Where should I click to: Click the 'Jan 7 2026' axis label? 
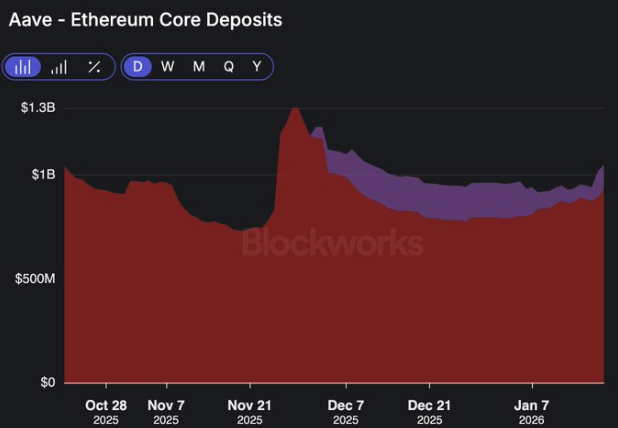532,412
